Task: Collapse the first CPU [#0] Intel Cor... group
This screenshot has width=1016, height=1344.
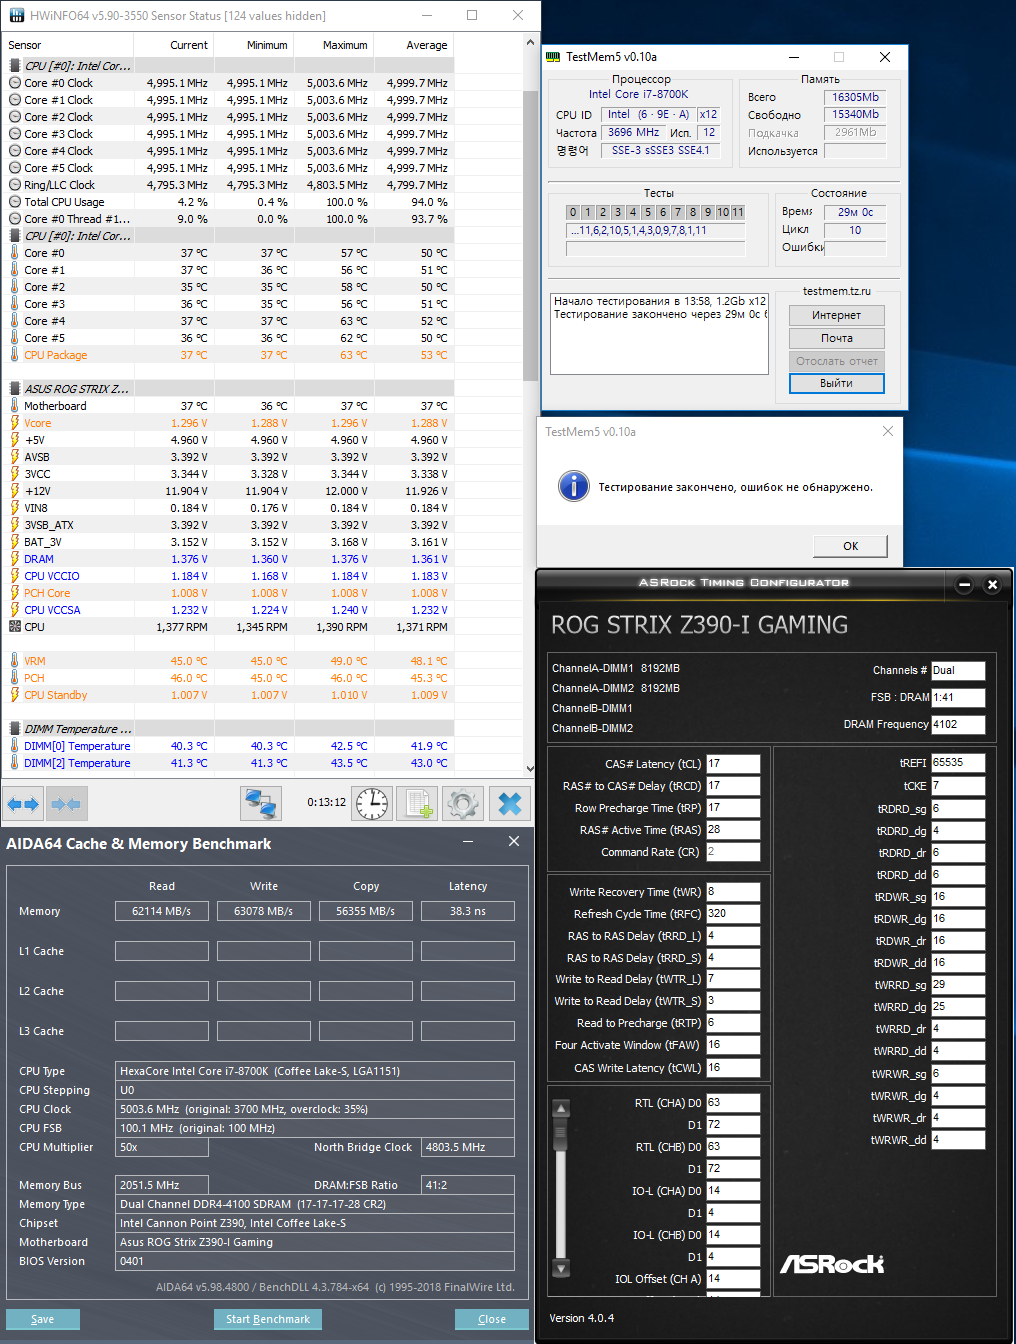Action: [14, 66]
